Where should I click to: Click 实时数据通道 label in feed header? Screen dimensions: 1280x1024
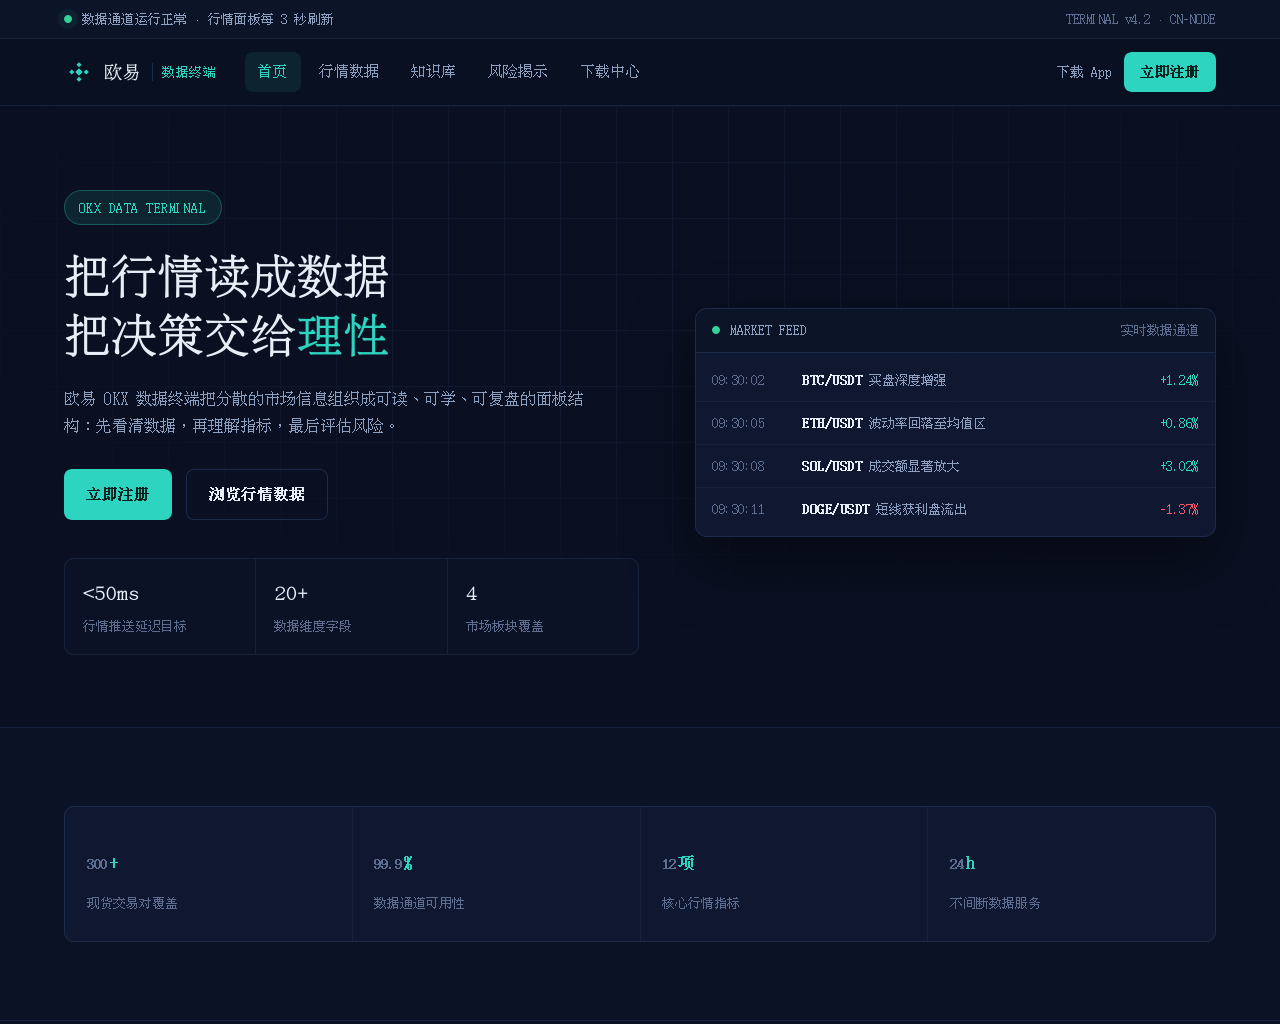point(1159,330)
